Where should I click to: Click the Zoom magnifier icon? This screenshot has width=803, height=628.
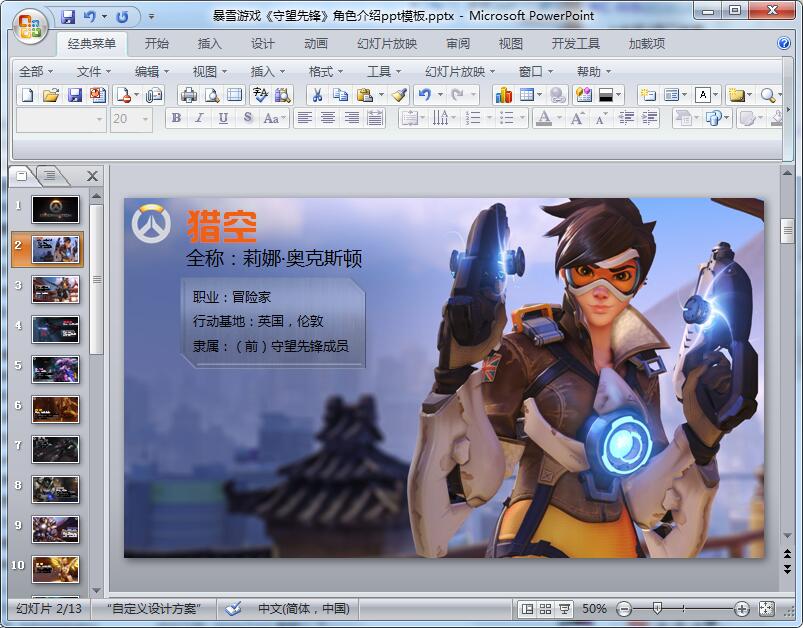click(767, 95)
